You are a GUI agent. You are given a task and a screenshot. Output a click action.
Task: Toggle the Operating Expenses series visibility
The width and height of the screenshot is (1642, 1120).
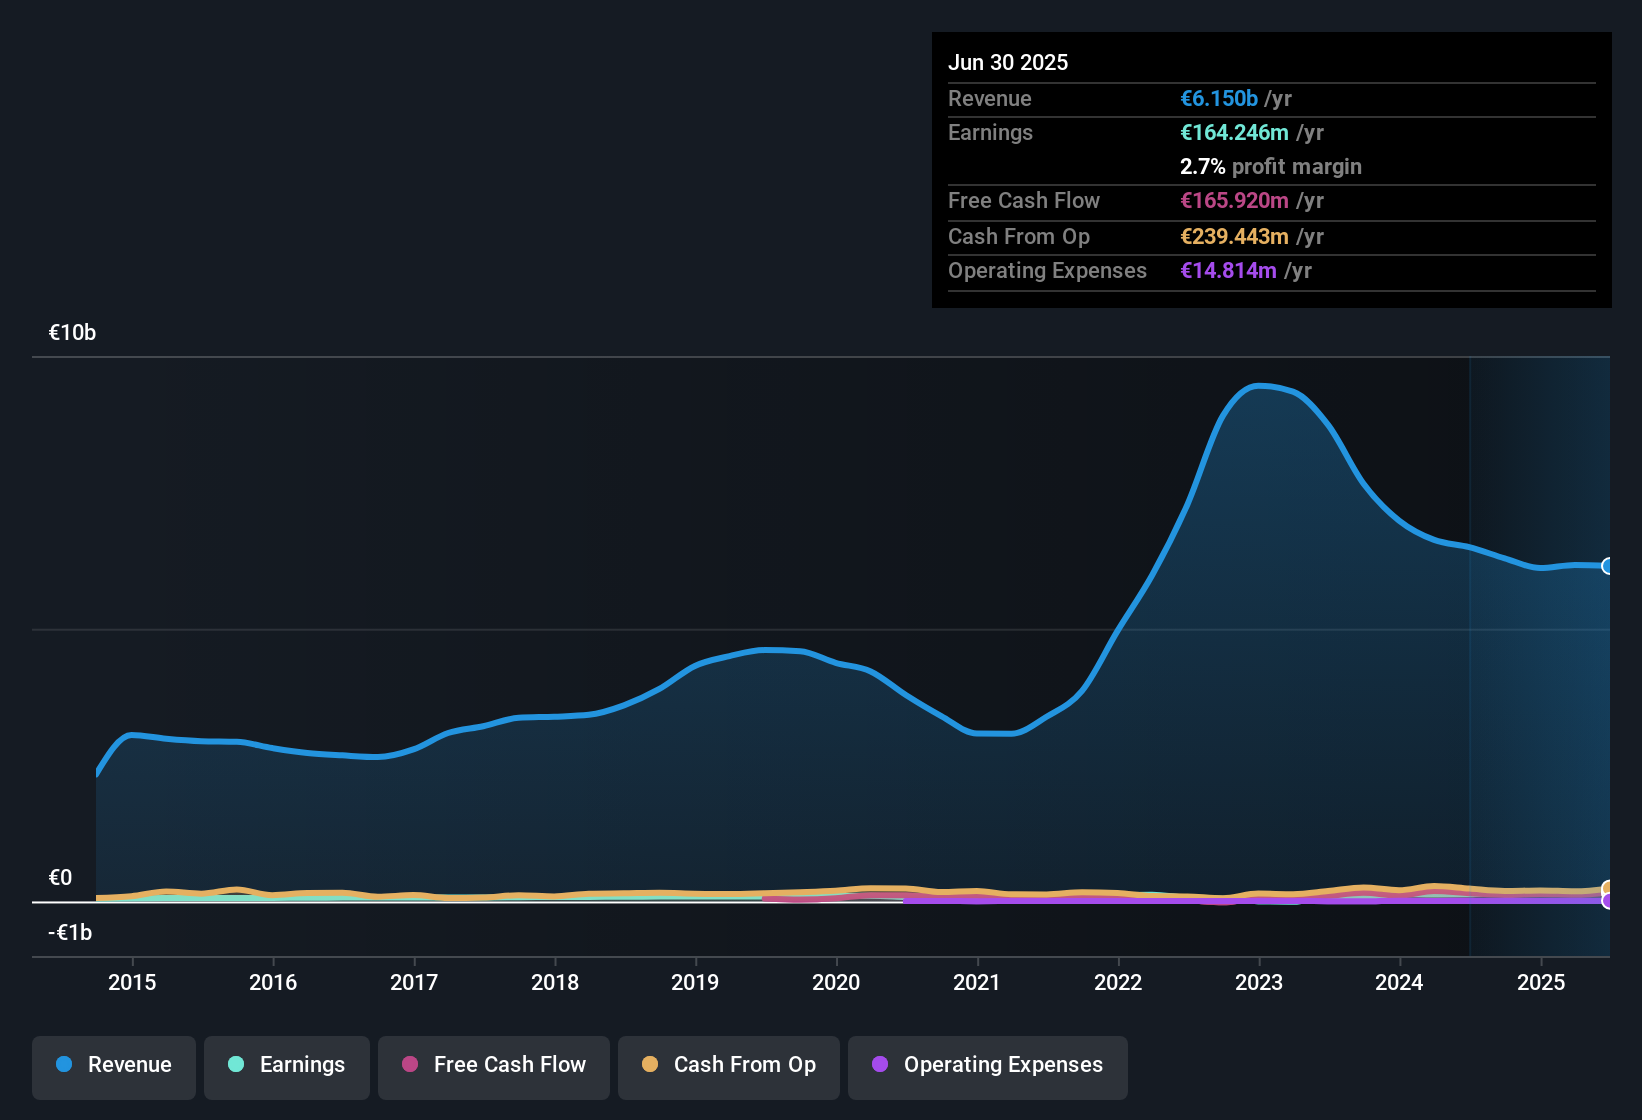(x=987, y=1065)
